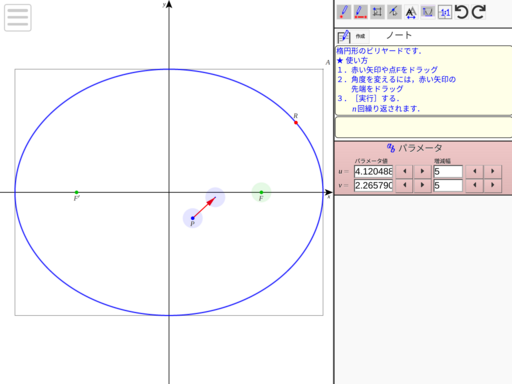Click the パラメータ panel header

click(415, 148)
